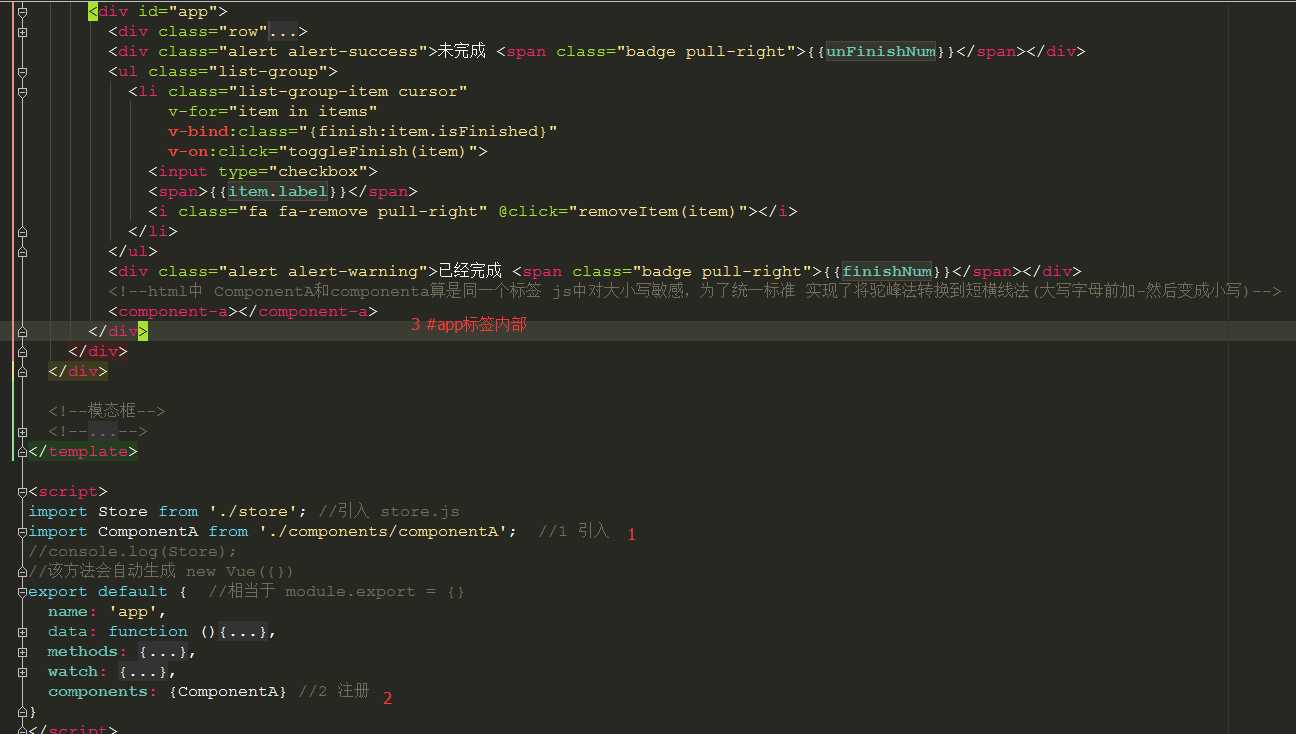Click the "..." placeholder after class="row"
1296x734 pixels.
pos(282,32)
